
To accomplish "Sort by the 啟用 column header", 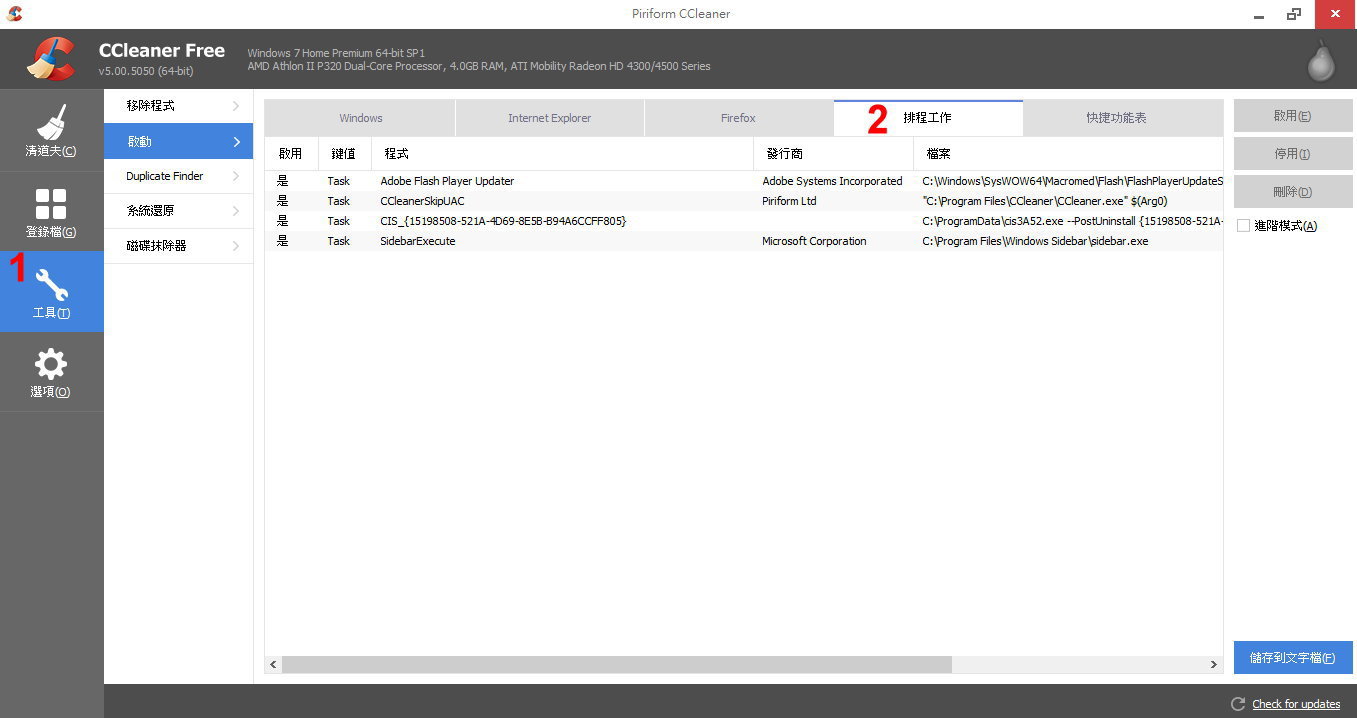I will [291, 154].
